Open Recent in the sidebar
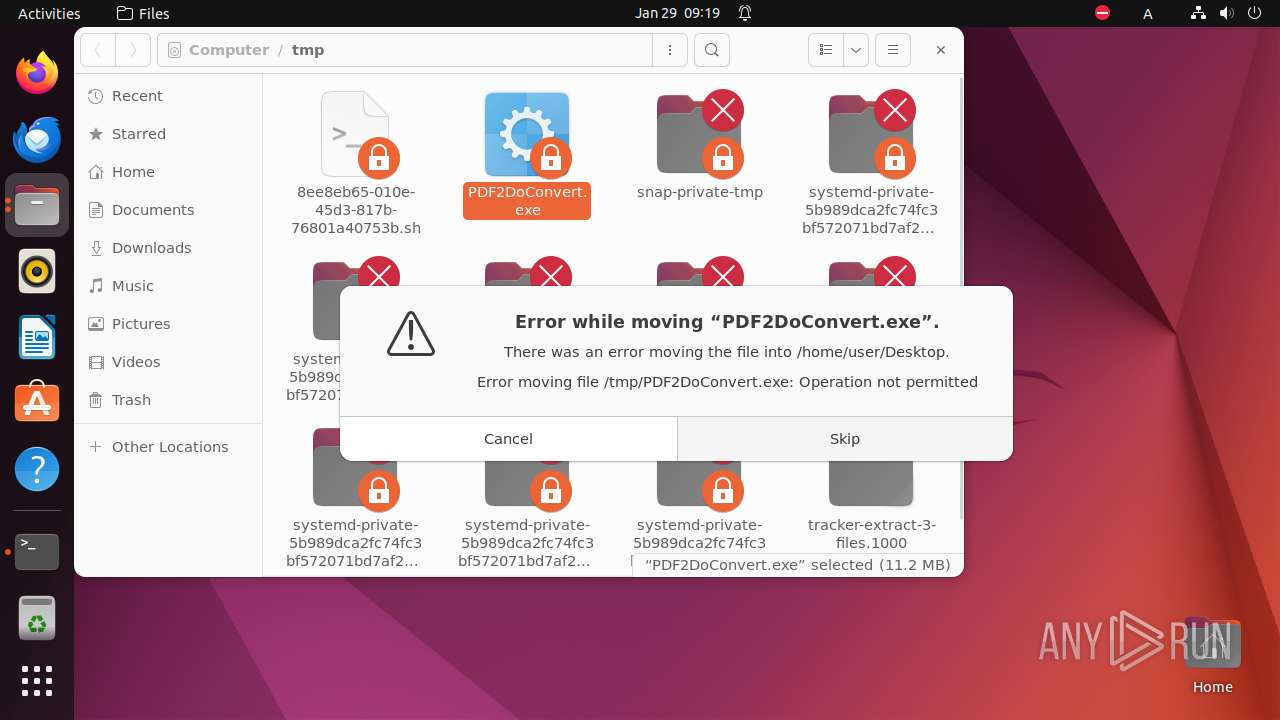 pyautogui.click(x=168, y=96)
